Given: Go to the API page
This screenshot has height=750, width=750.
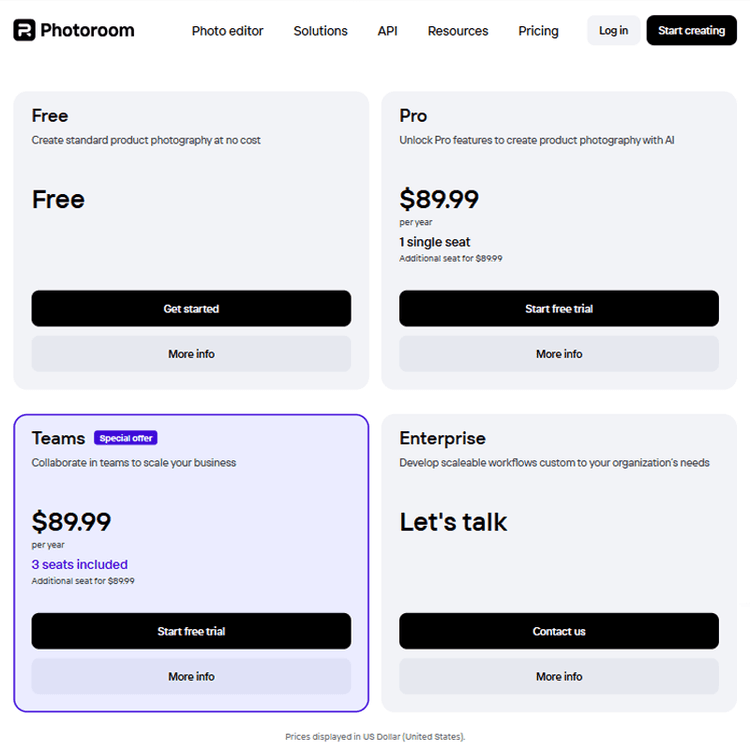Looking at the screenshot, I should click(387, 31).
